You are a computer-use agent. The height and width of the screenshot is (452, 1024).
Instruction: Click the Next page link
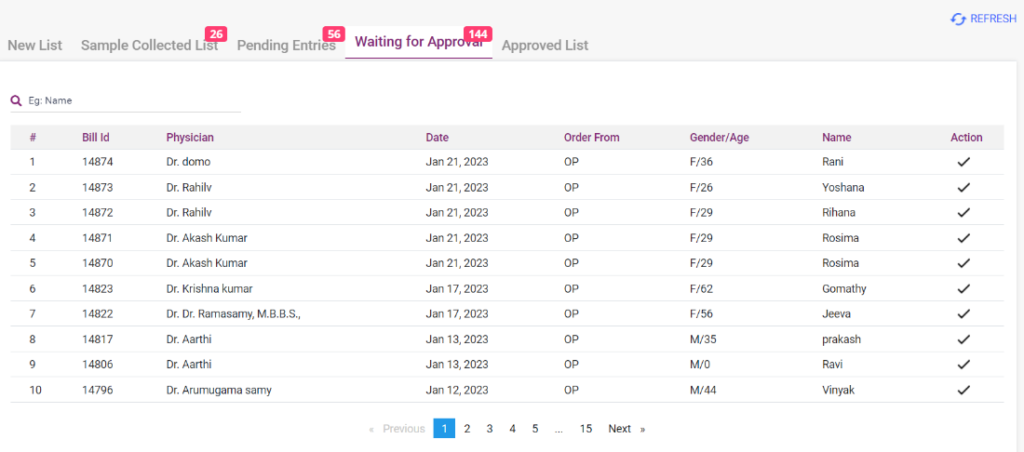click(620, 428)
